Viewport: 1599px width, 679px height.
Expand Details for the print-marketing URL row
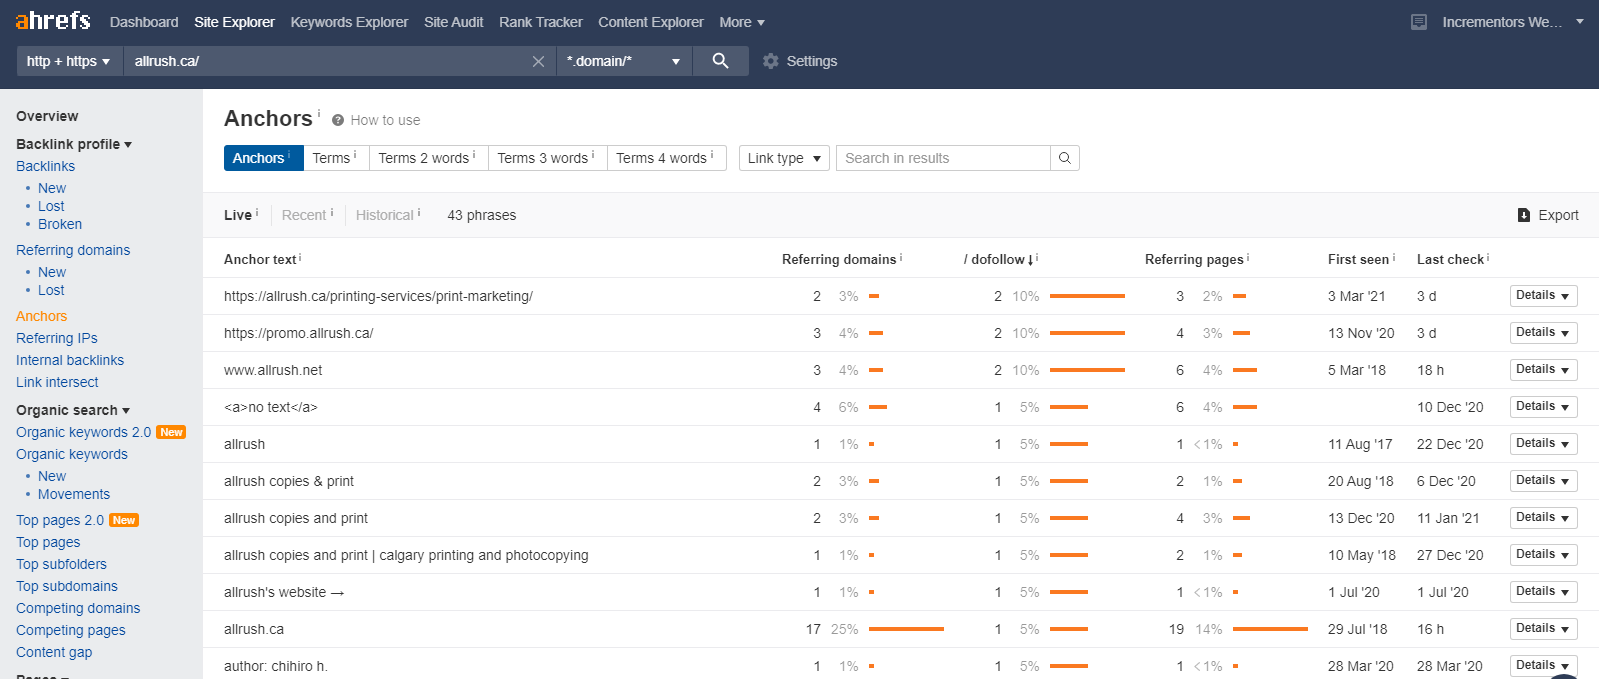1543,296
